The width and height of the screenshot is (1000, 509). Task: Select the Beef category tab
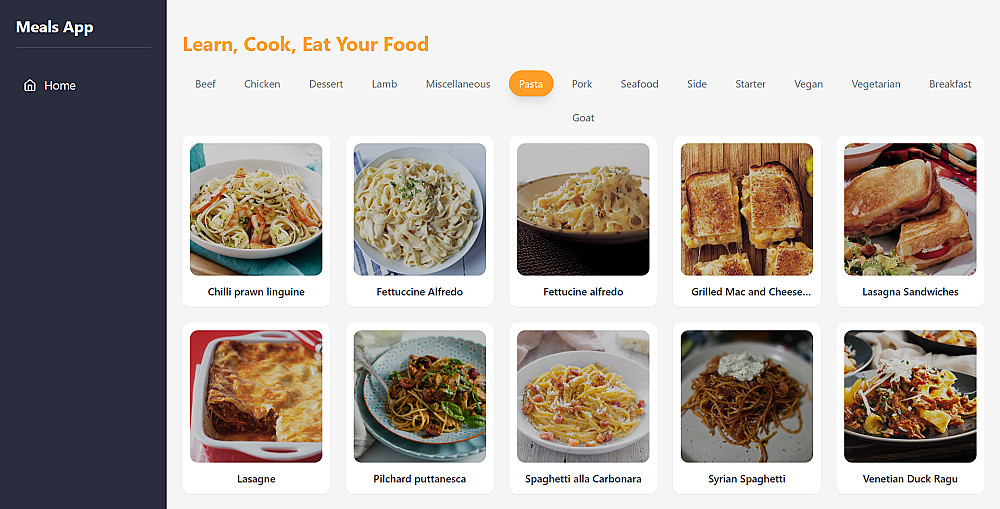[205, 84]
